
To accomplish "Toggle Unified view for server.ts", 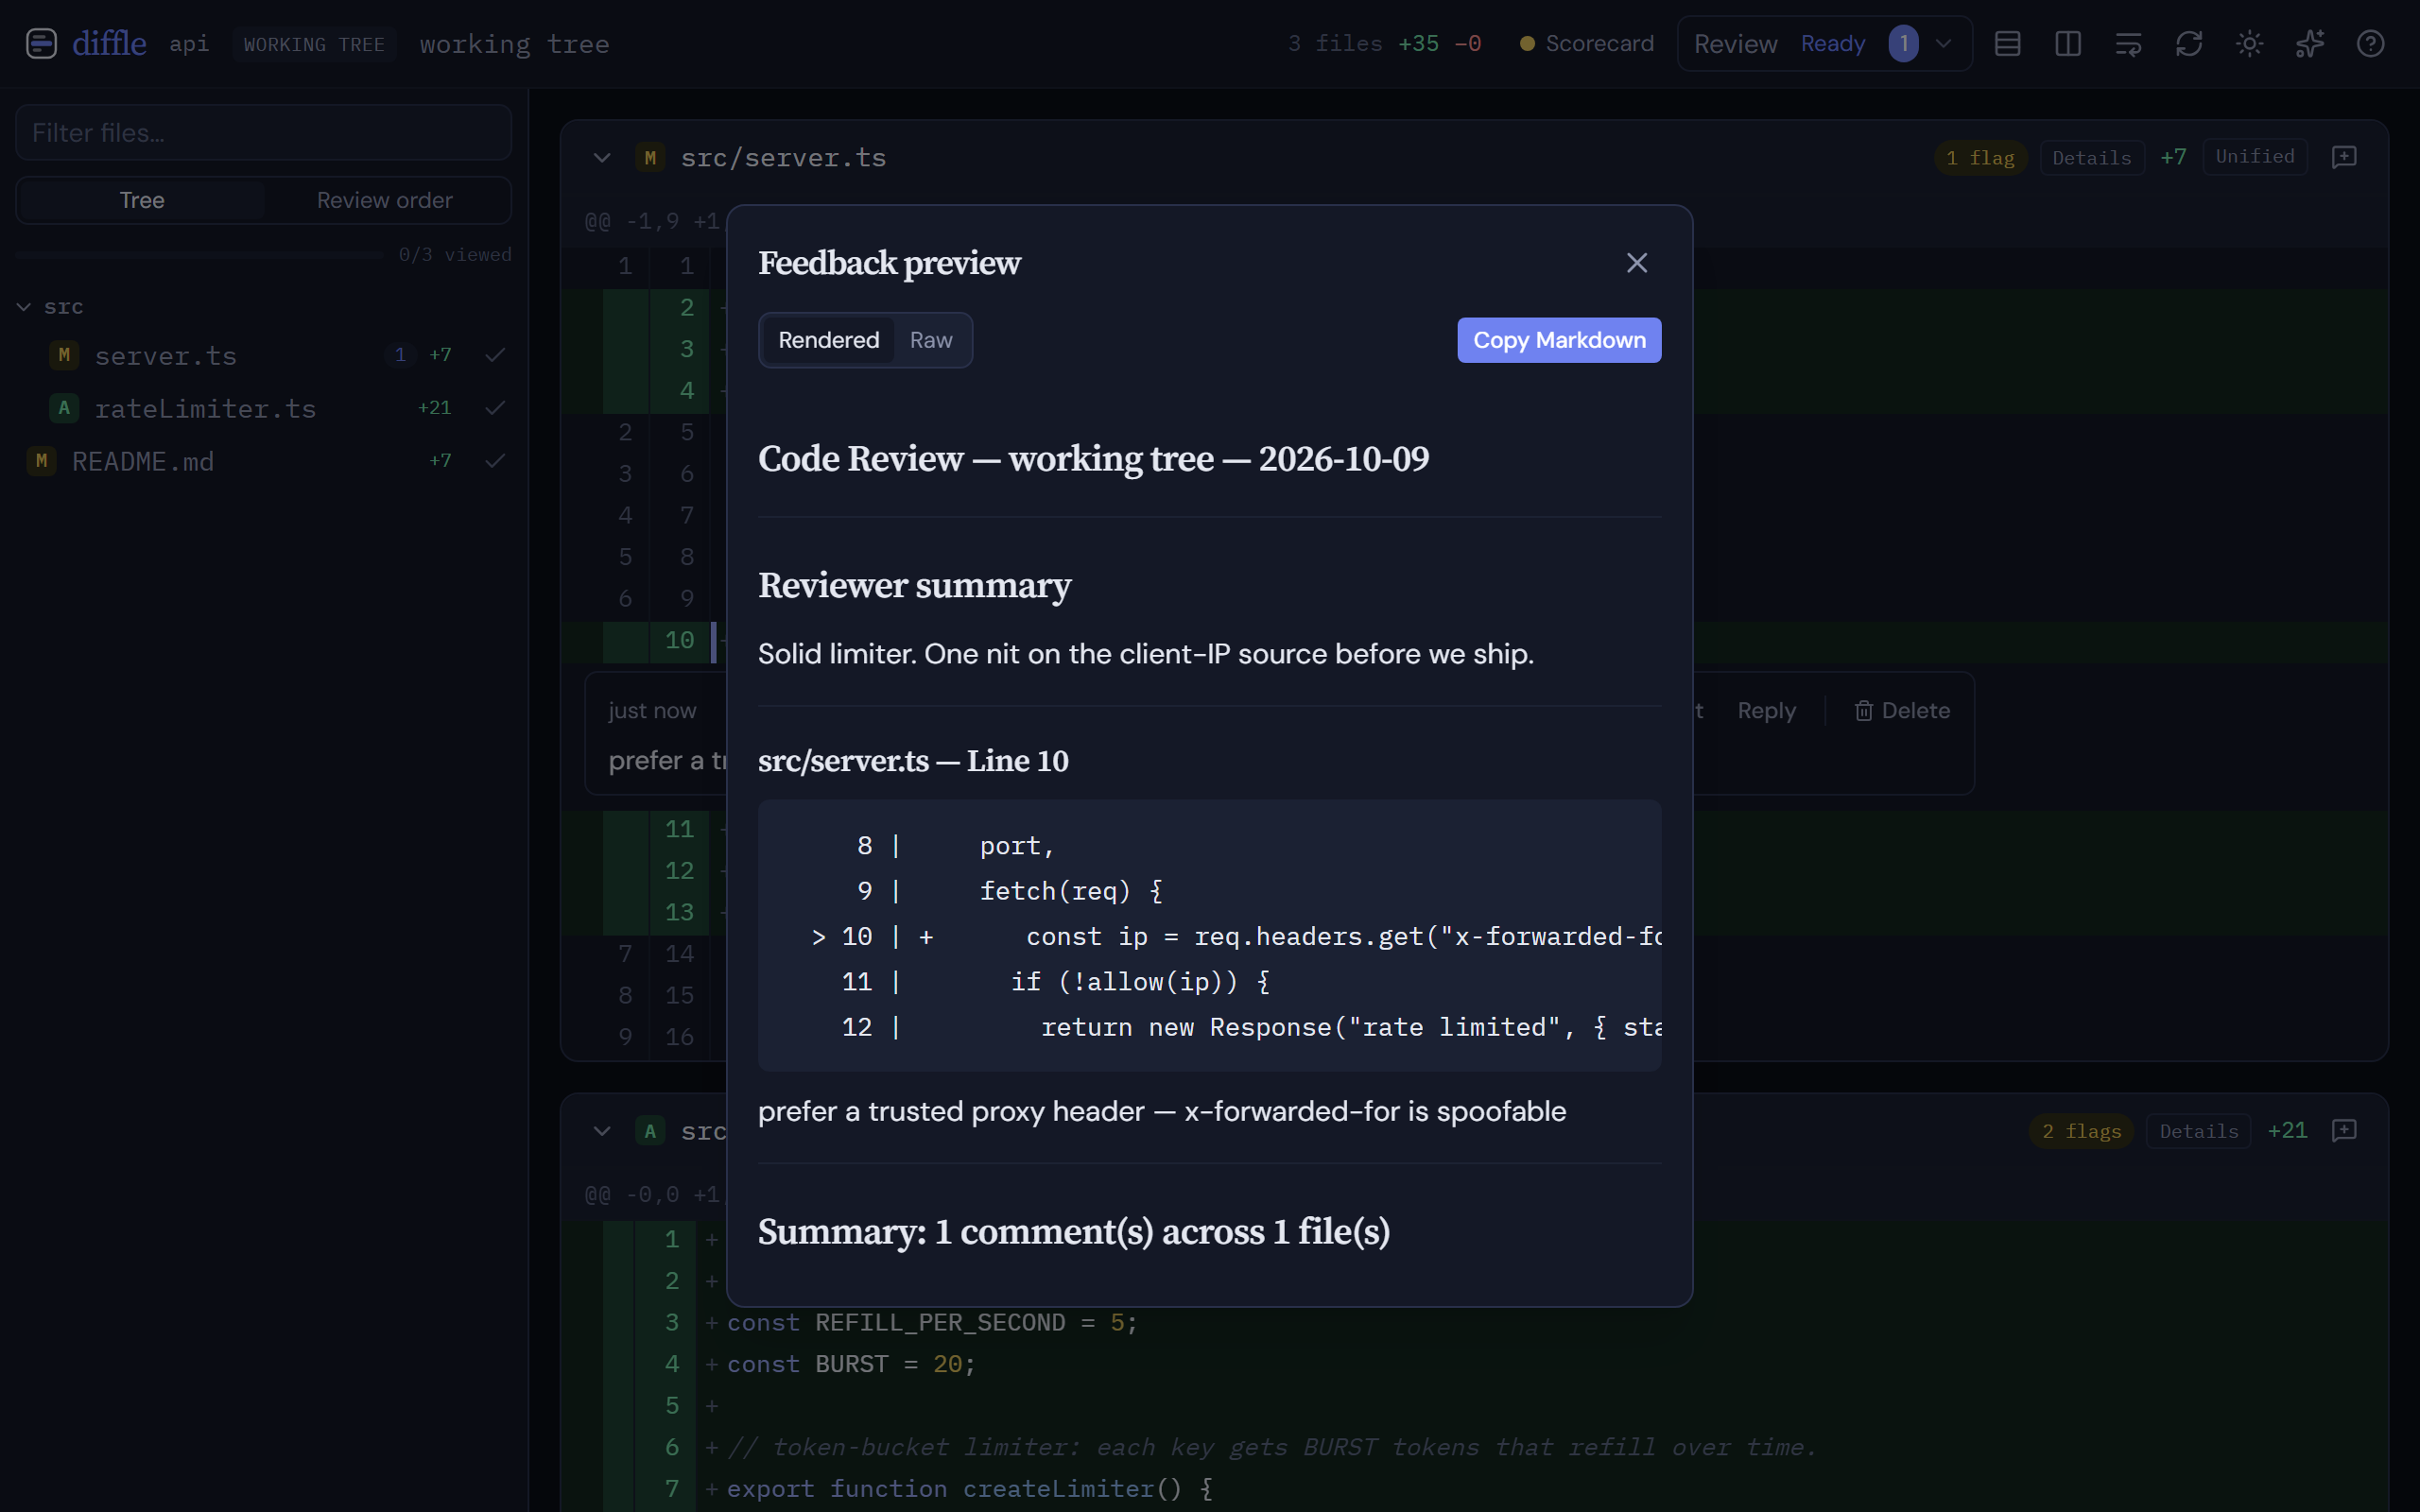I will (x=2254, y=157).
